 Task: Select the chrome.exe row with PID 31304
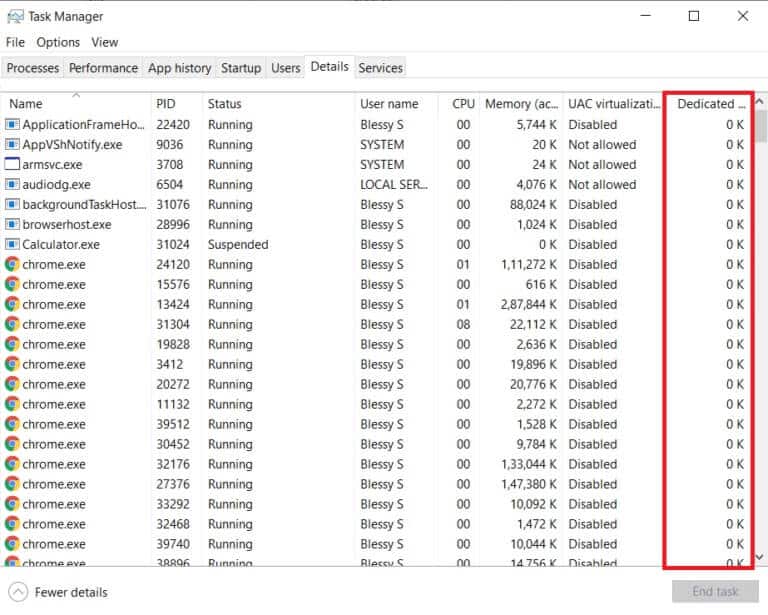200,325
